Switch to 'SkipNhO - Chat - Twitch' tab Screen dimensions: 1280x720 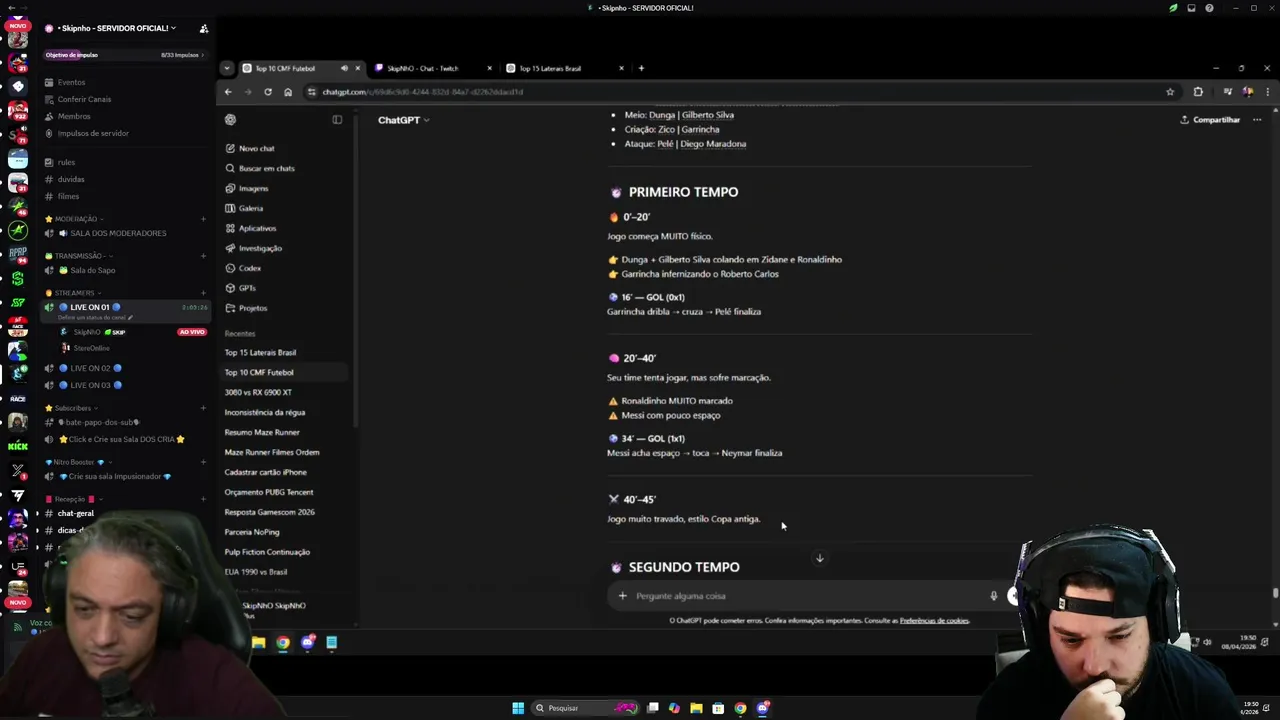point(432,68)
